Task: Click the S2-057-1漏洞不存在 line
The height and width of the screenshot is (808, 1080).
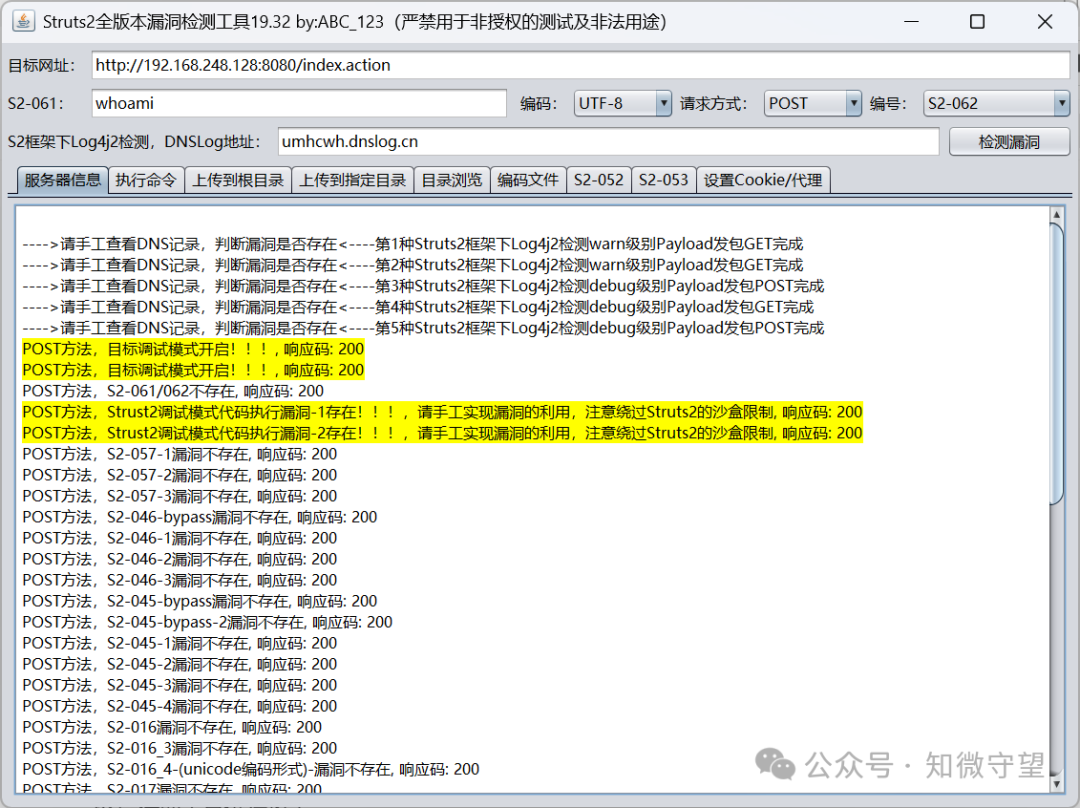Action: coord(180,455)
